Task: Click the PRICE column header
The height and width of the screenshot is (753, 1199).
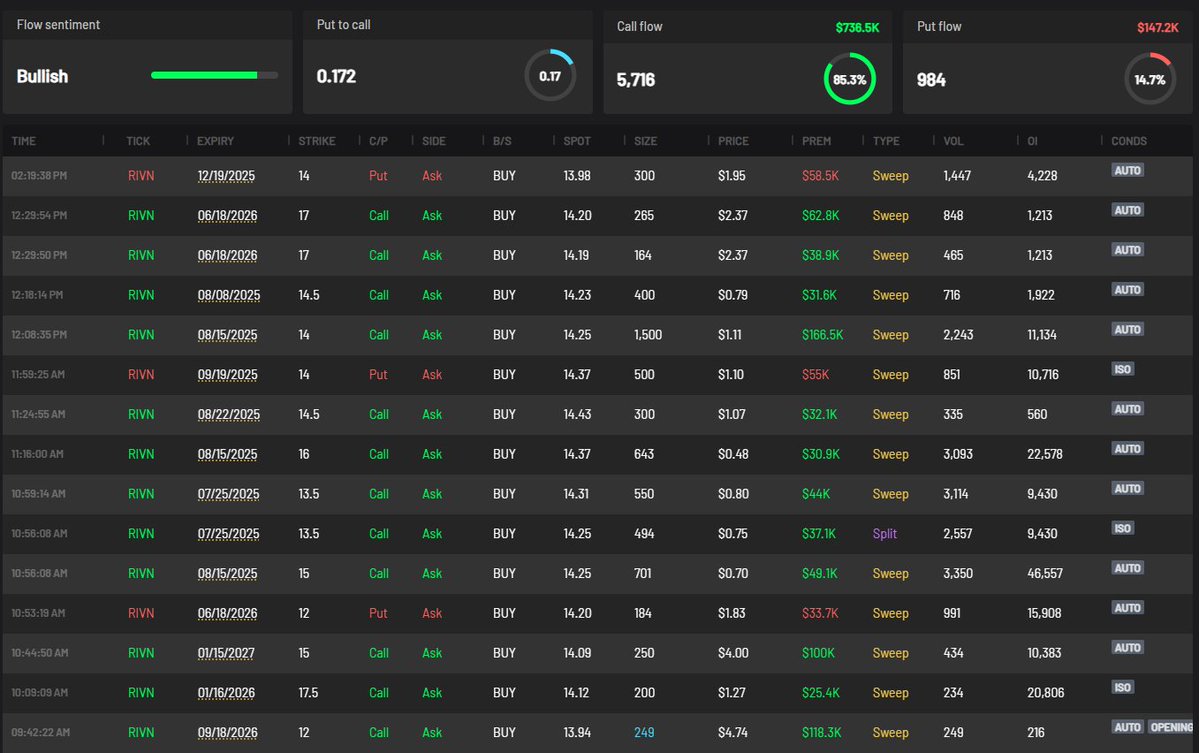Action: click(733, 141)
